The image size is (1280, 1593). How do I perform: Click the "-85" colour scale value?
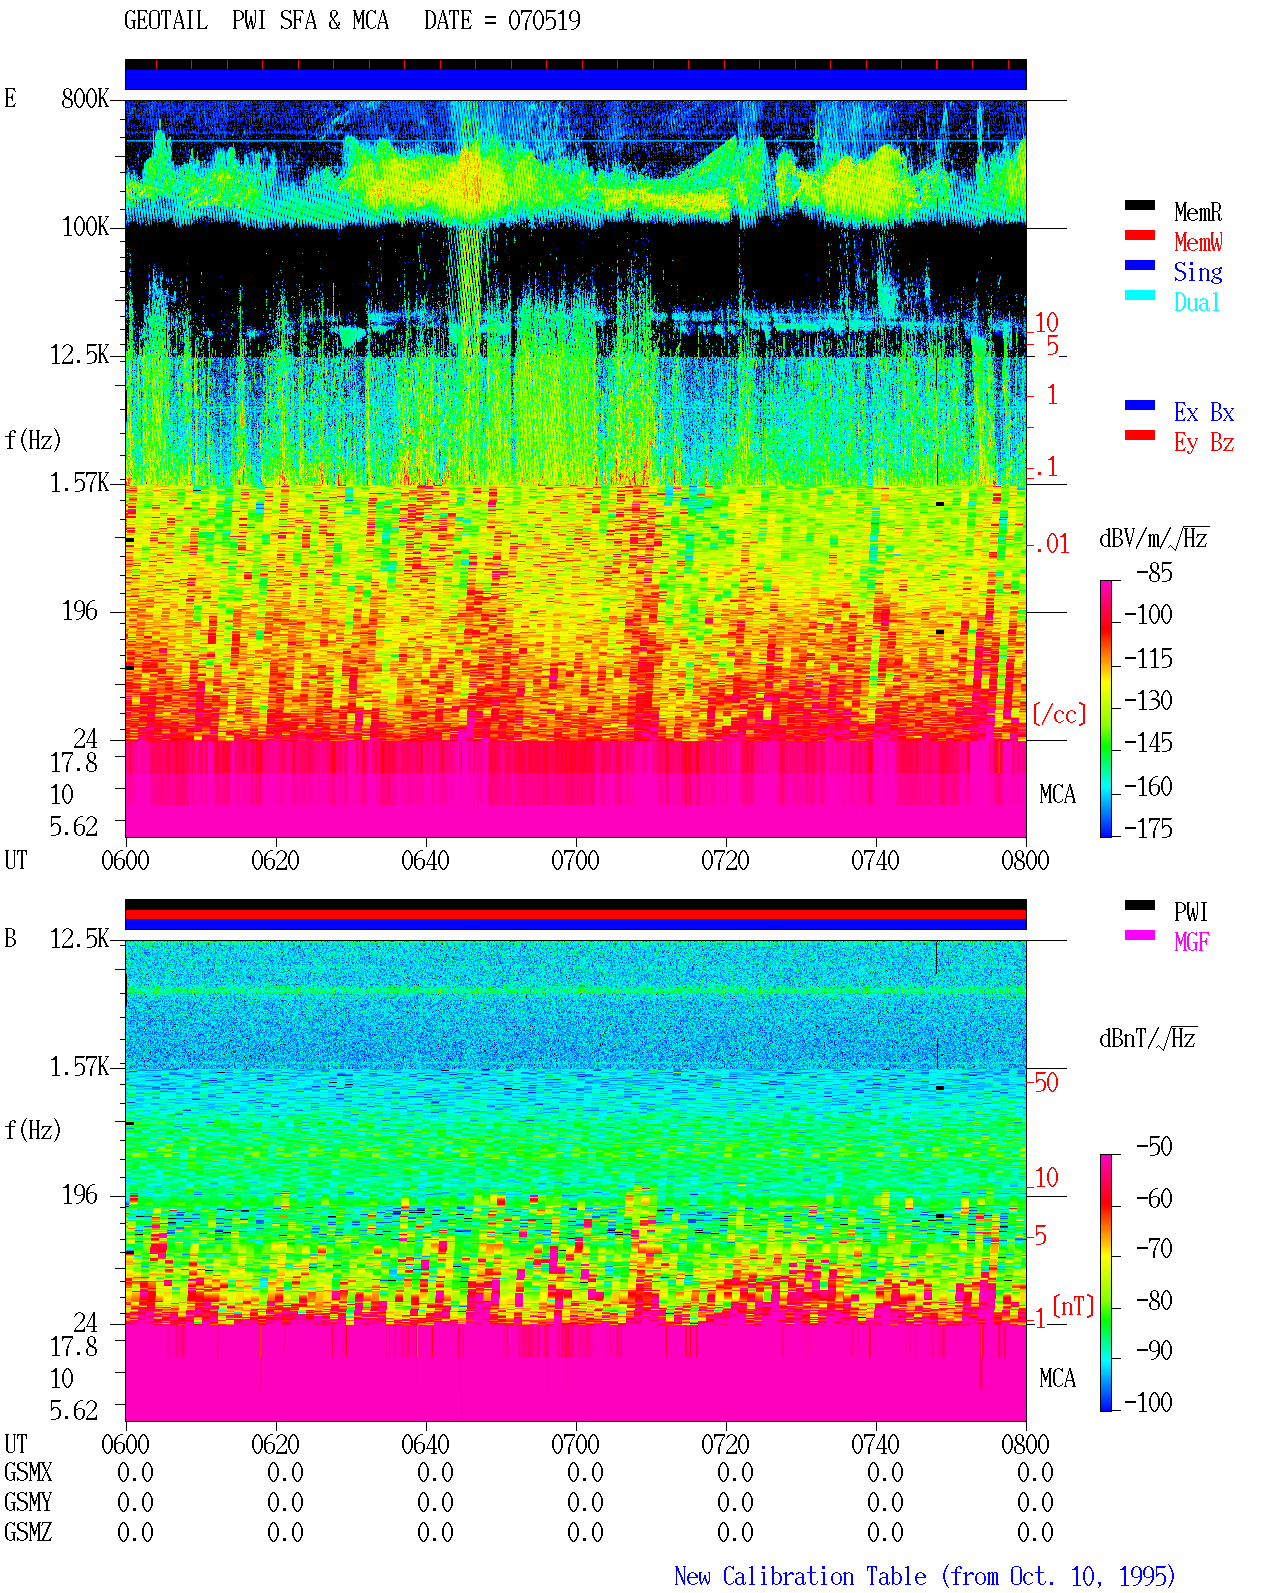pos(1154,573)
